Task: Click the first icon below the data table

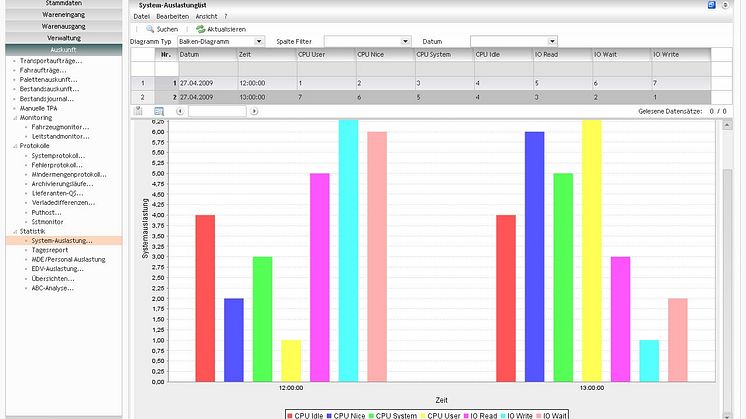Action: [x=138, y=111]
